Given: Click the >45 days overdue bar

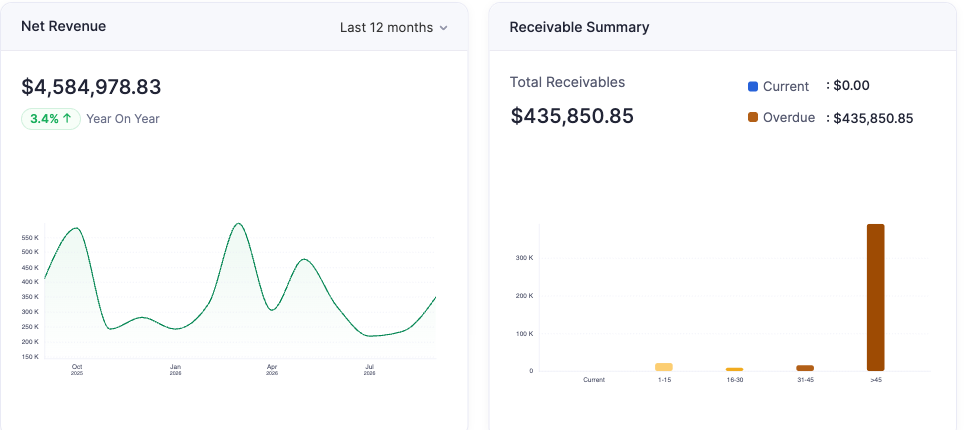Looking at the screenshot, I should click(876, 298).
